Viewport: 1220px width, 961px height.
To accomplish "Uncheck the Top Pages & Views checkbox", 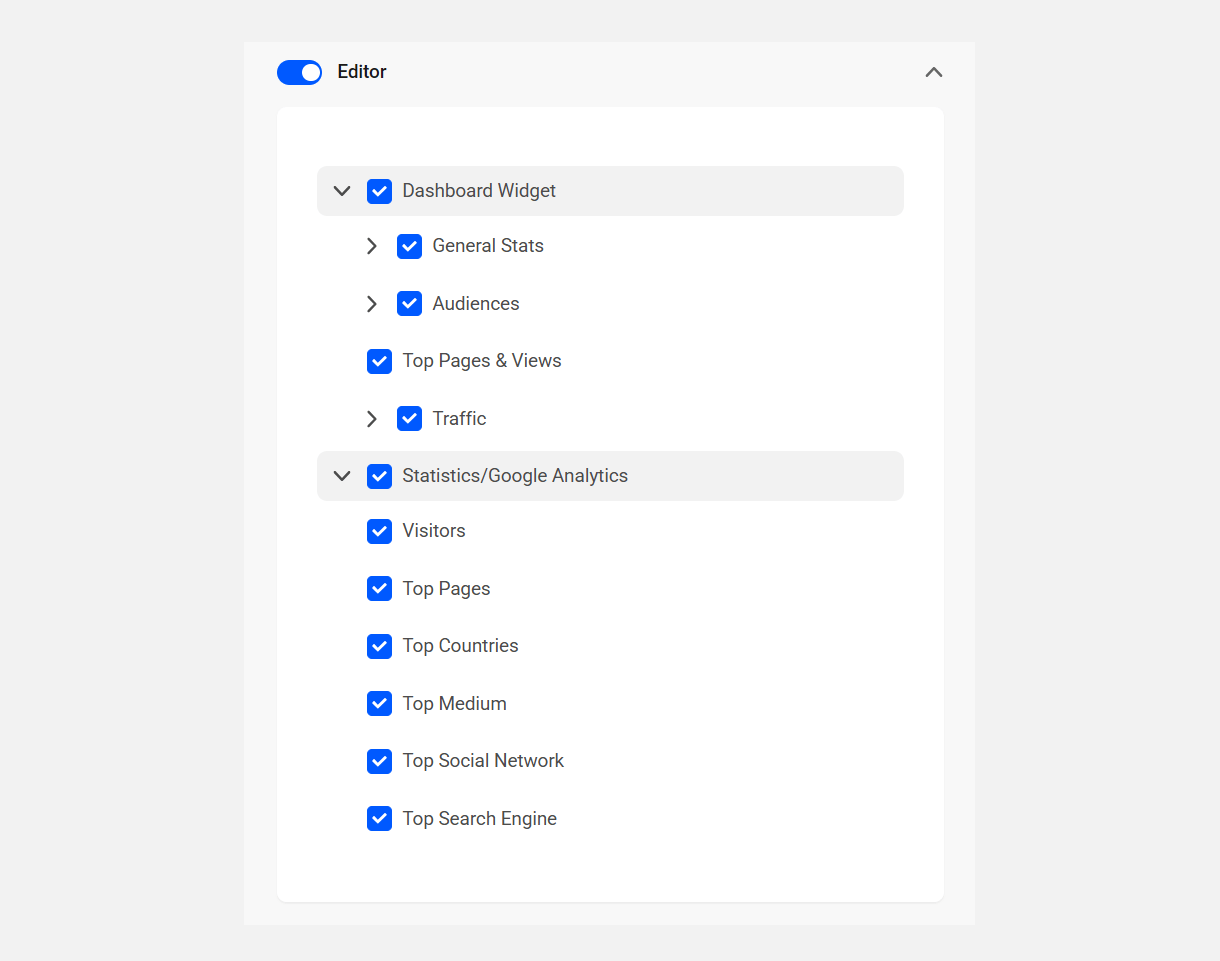I will point(379,361).
